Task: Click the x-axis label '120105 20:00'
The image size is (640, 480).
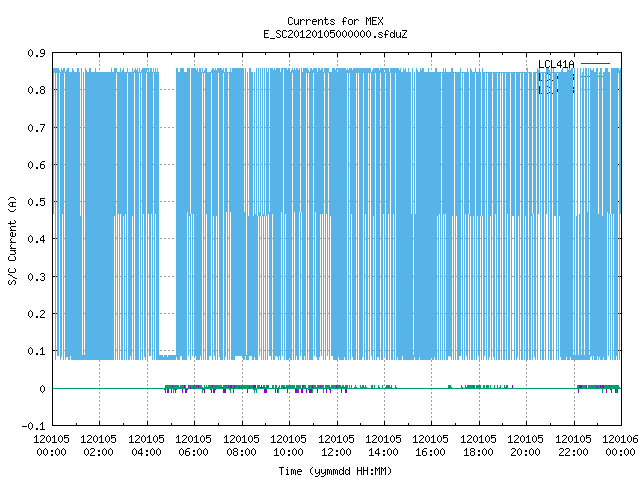Action: click(525, 446)
